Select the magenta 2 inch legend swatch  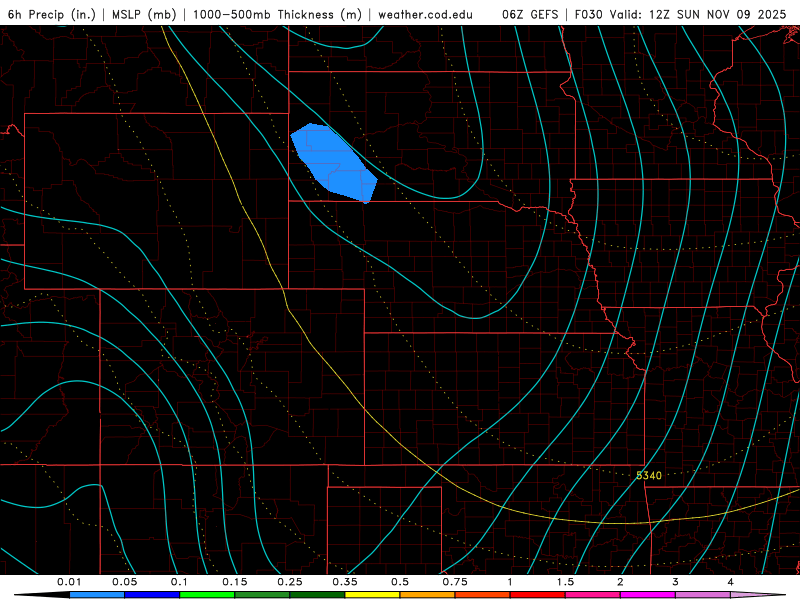coord(648,595)
